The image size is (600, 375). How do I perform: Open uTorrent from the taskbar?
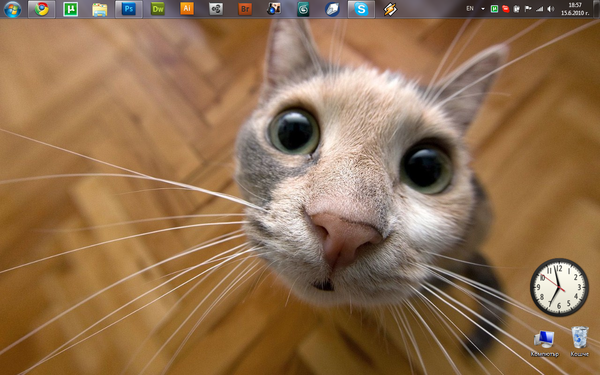[x=71, y=9]
